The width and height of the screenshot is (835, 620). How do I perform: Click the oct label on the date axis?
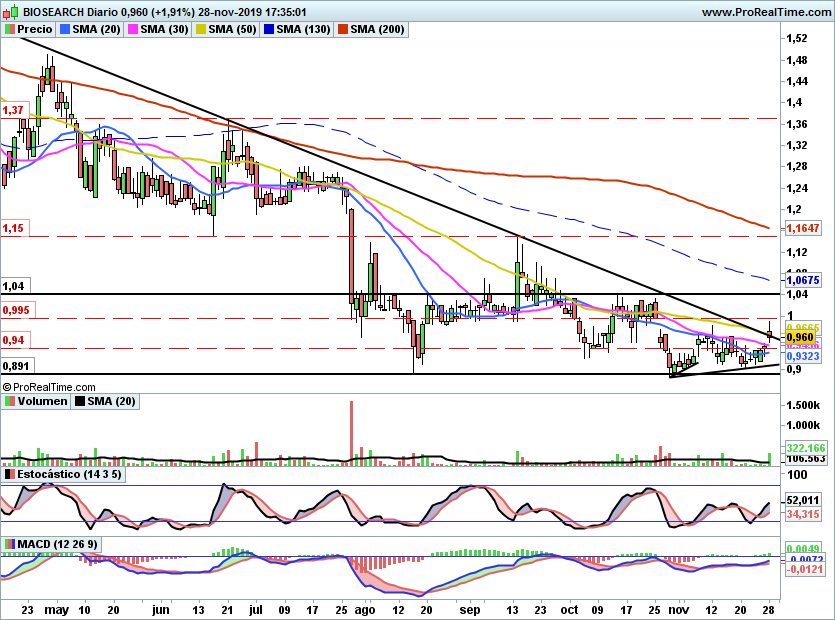point(569,610)
